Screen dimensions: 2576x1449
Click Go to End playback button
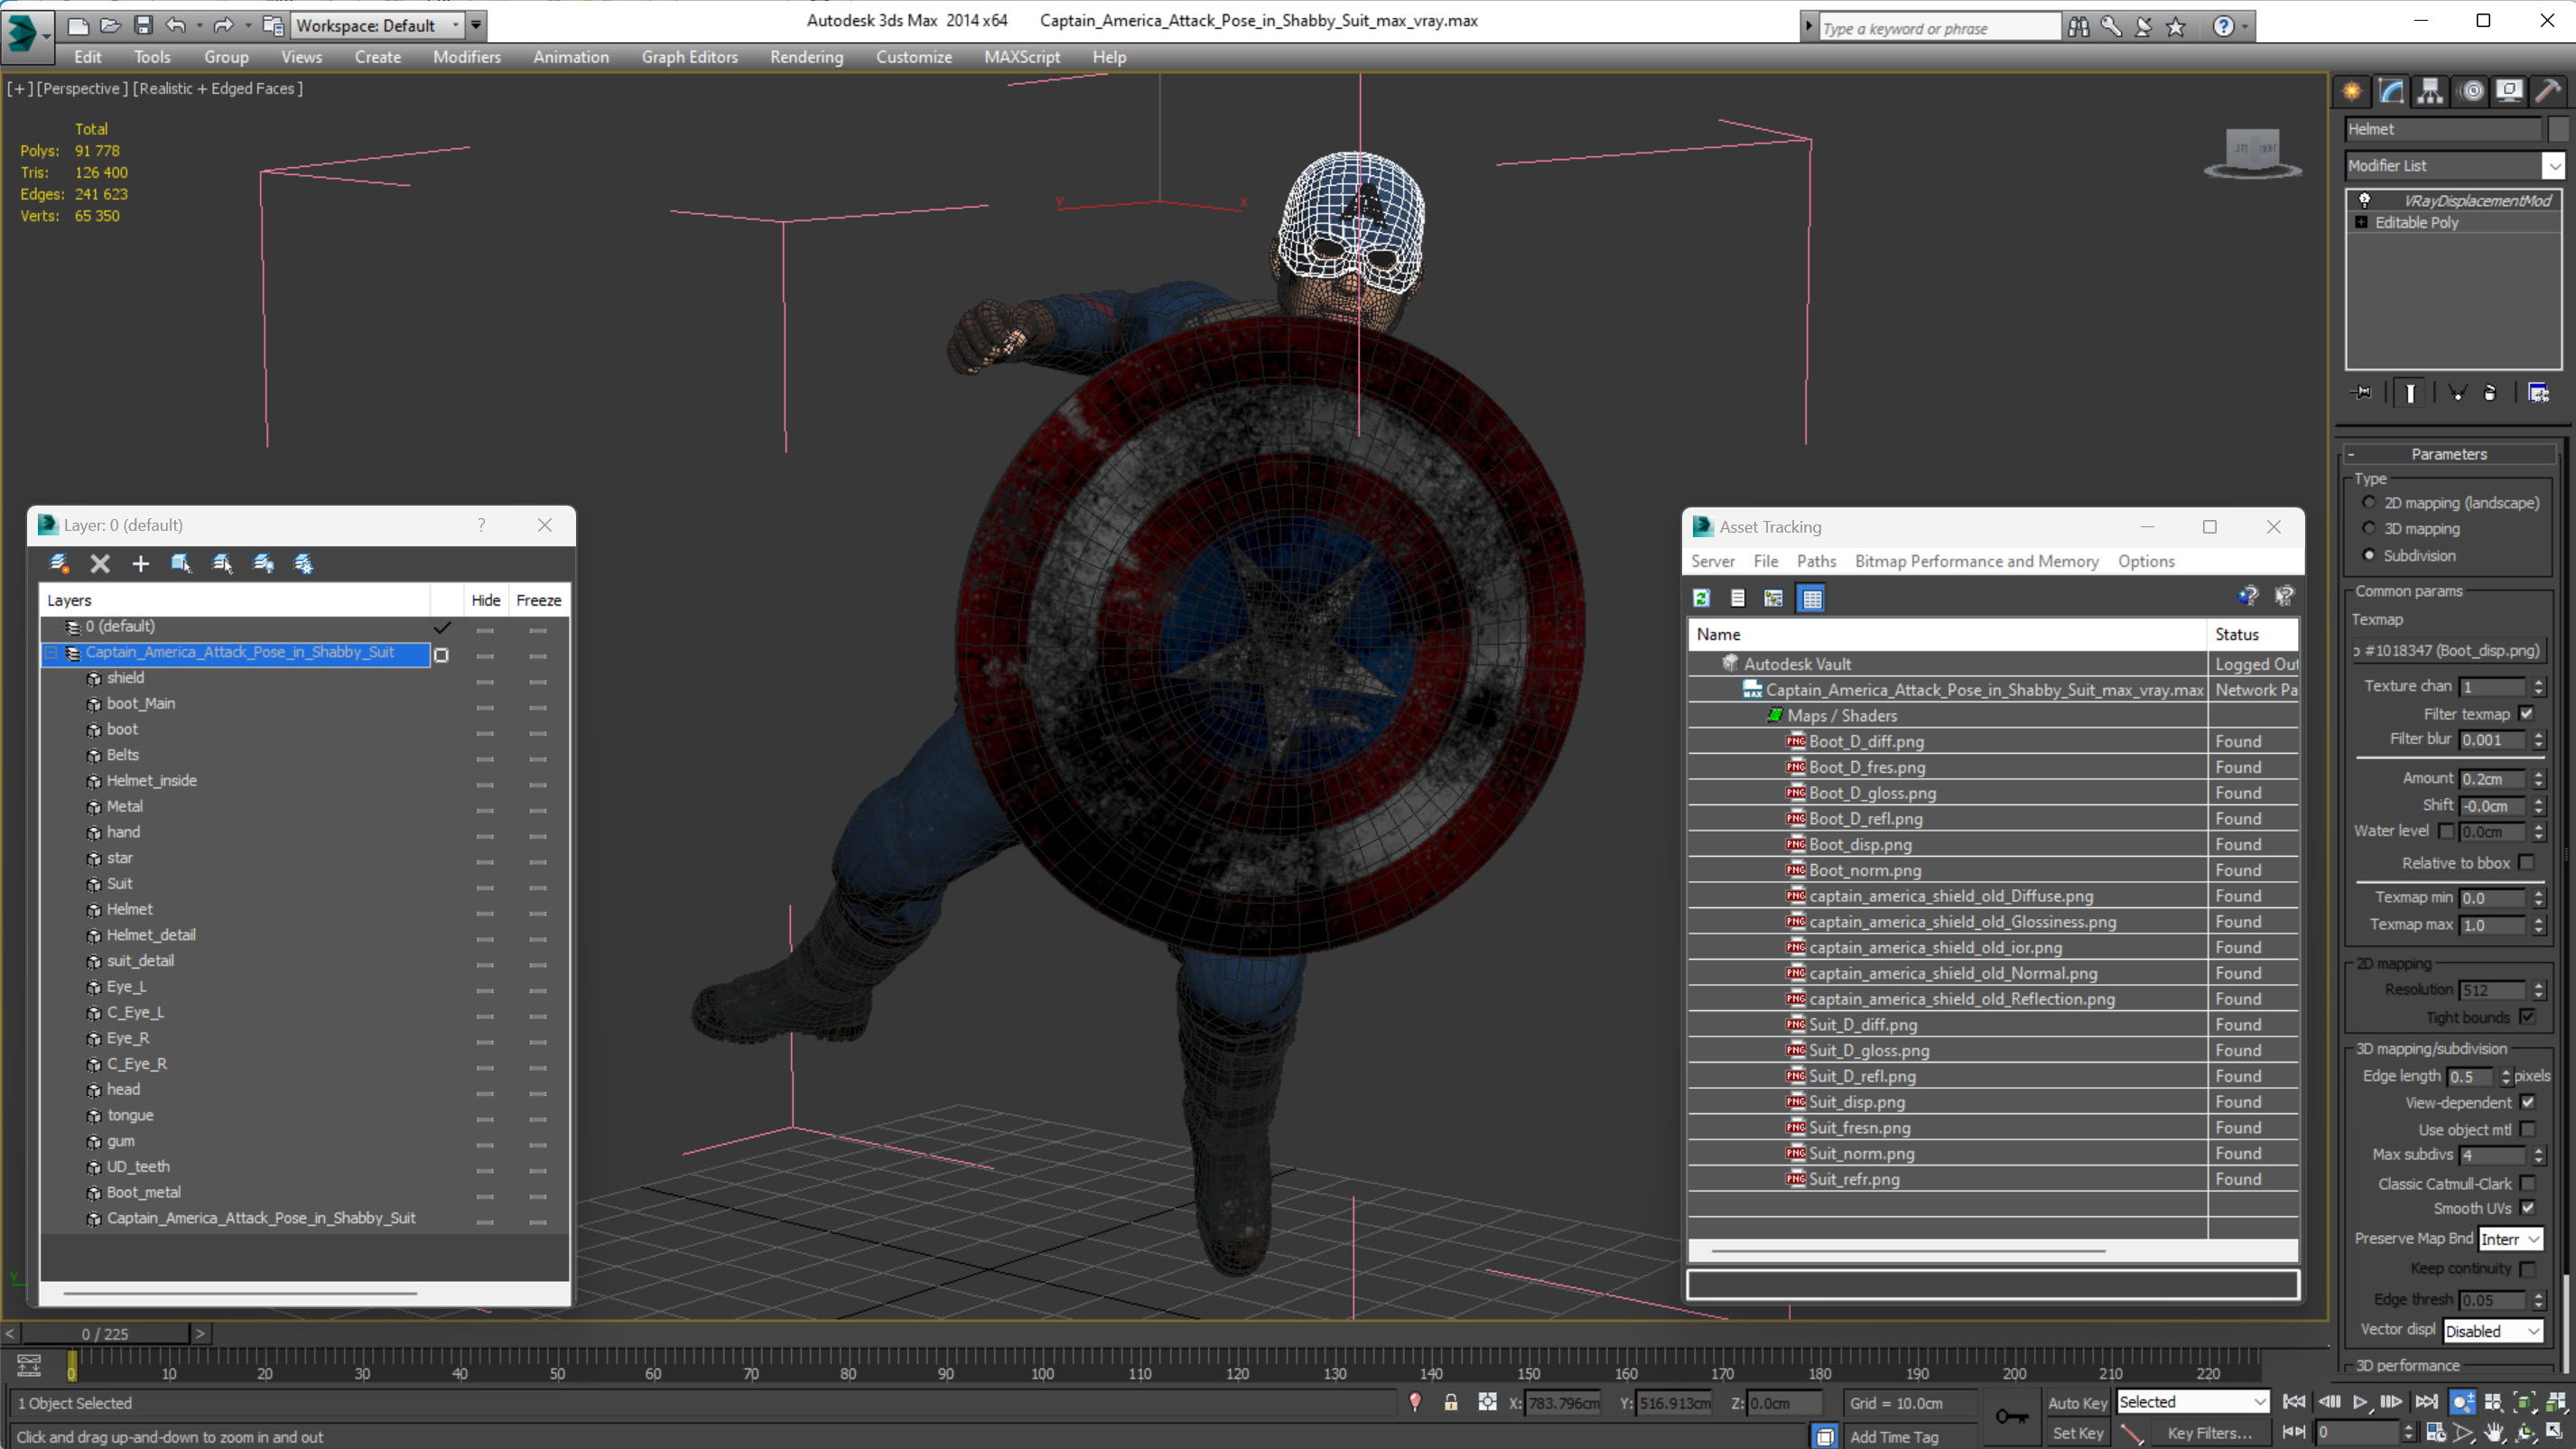2426,1402
